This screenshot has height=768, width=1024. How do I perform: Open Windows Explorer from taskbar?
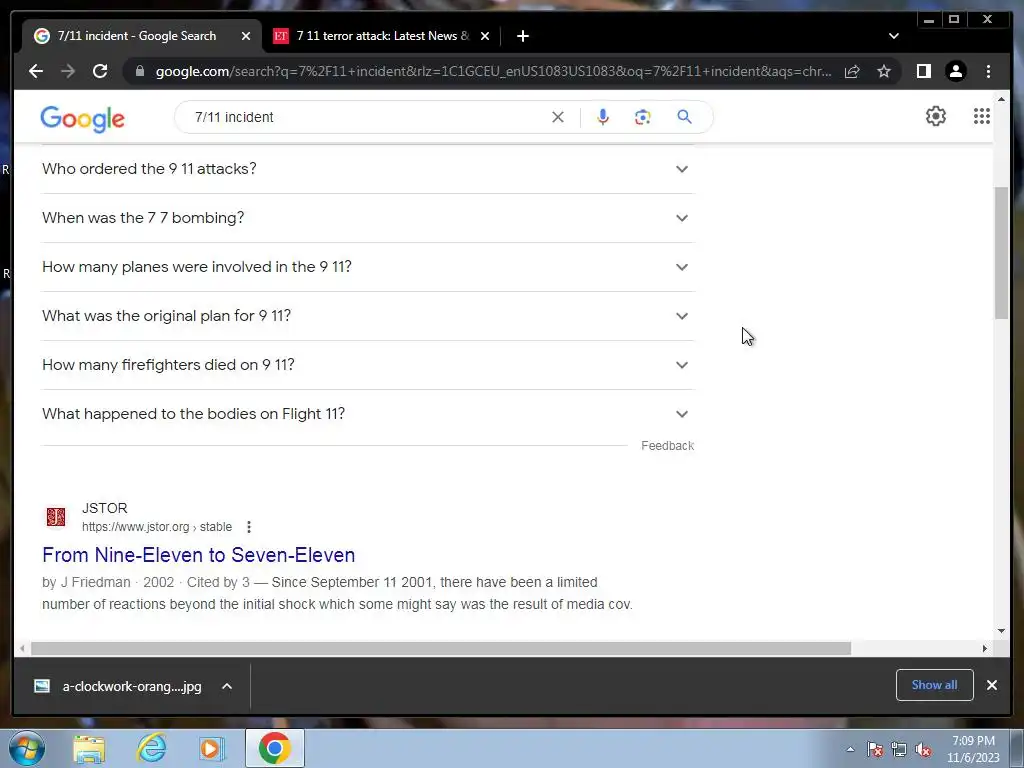(x=89, y=749)
